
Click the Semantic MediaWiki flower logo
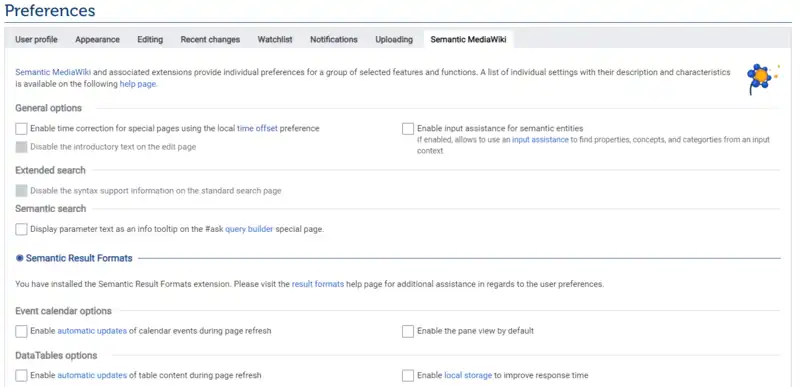tap(763, 79)
